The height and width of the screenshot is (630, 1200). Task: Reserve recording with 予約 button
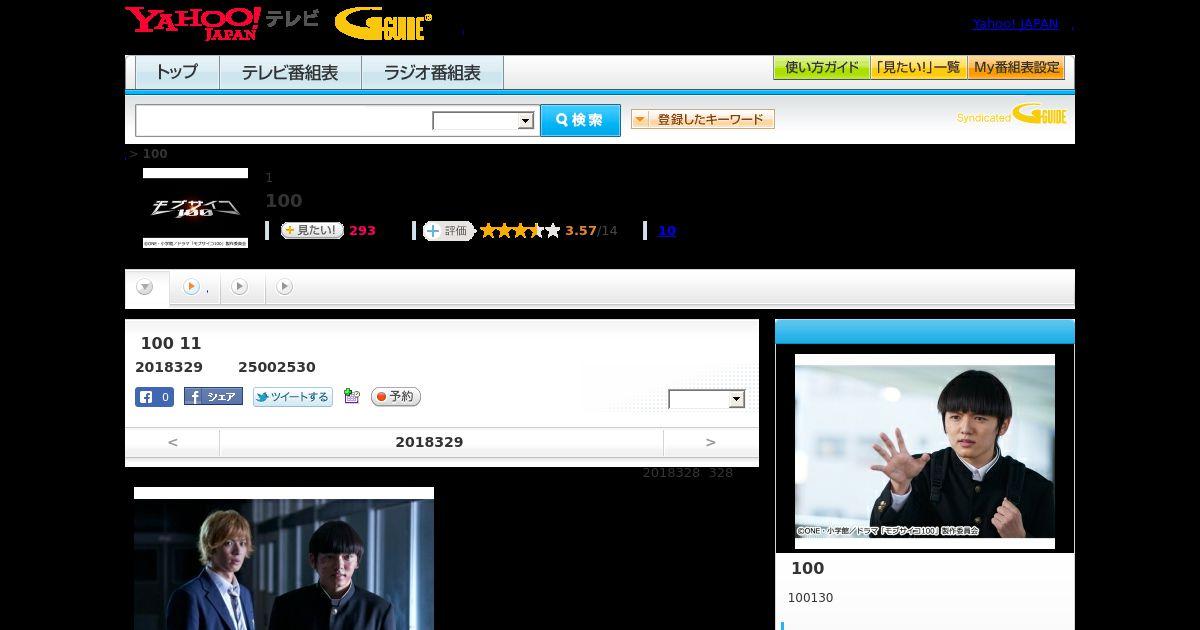click(x=396, y=397)
